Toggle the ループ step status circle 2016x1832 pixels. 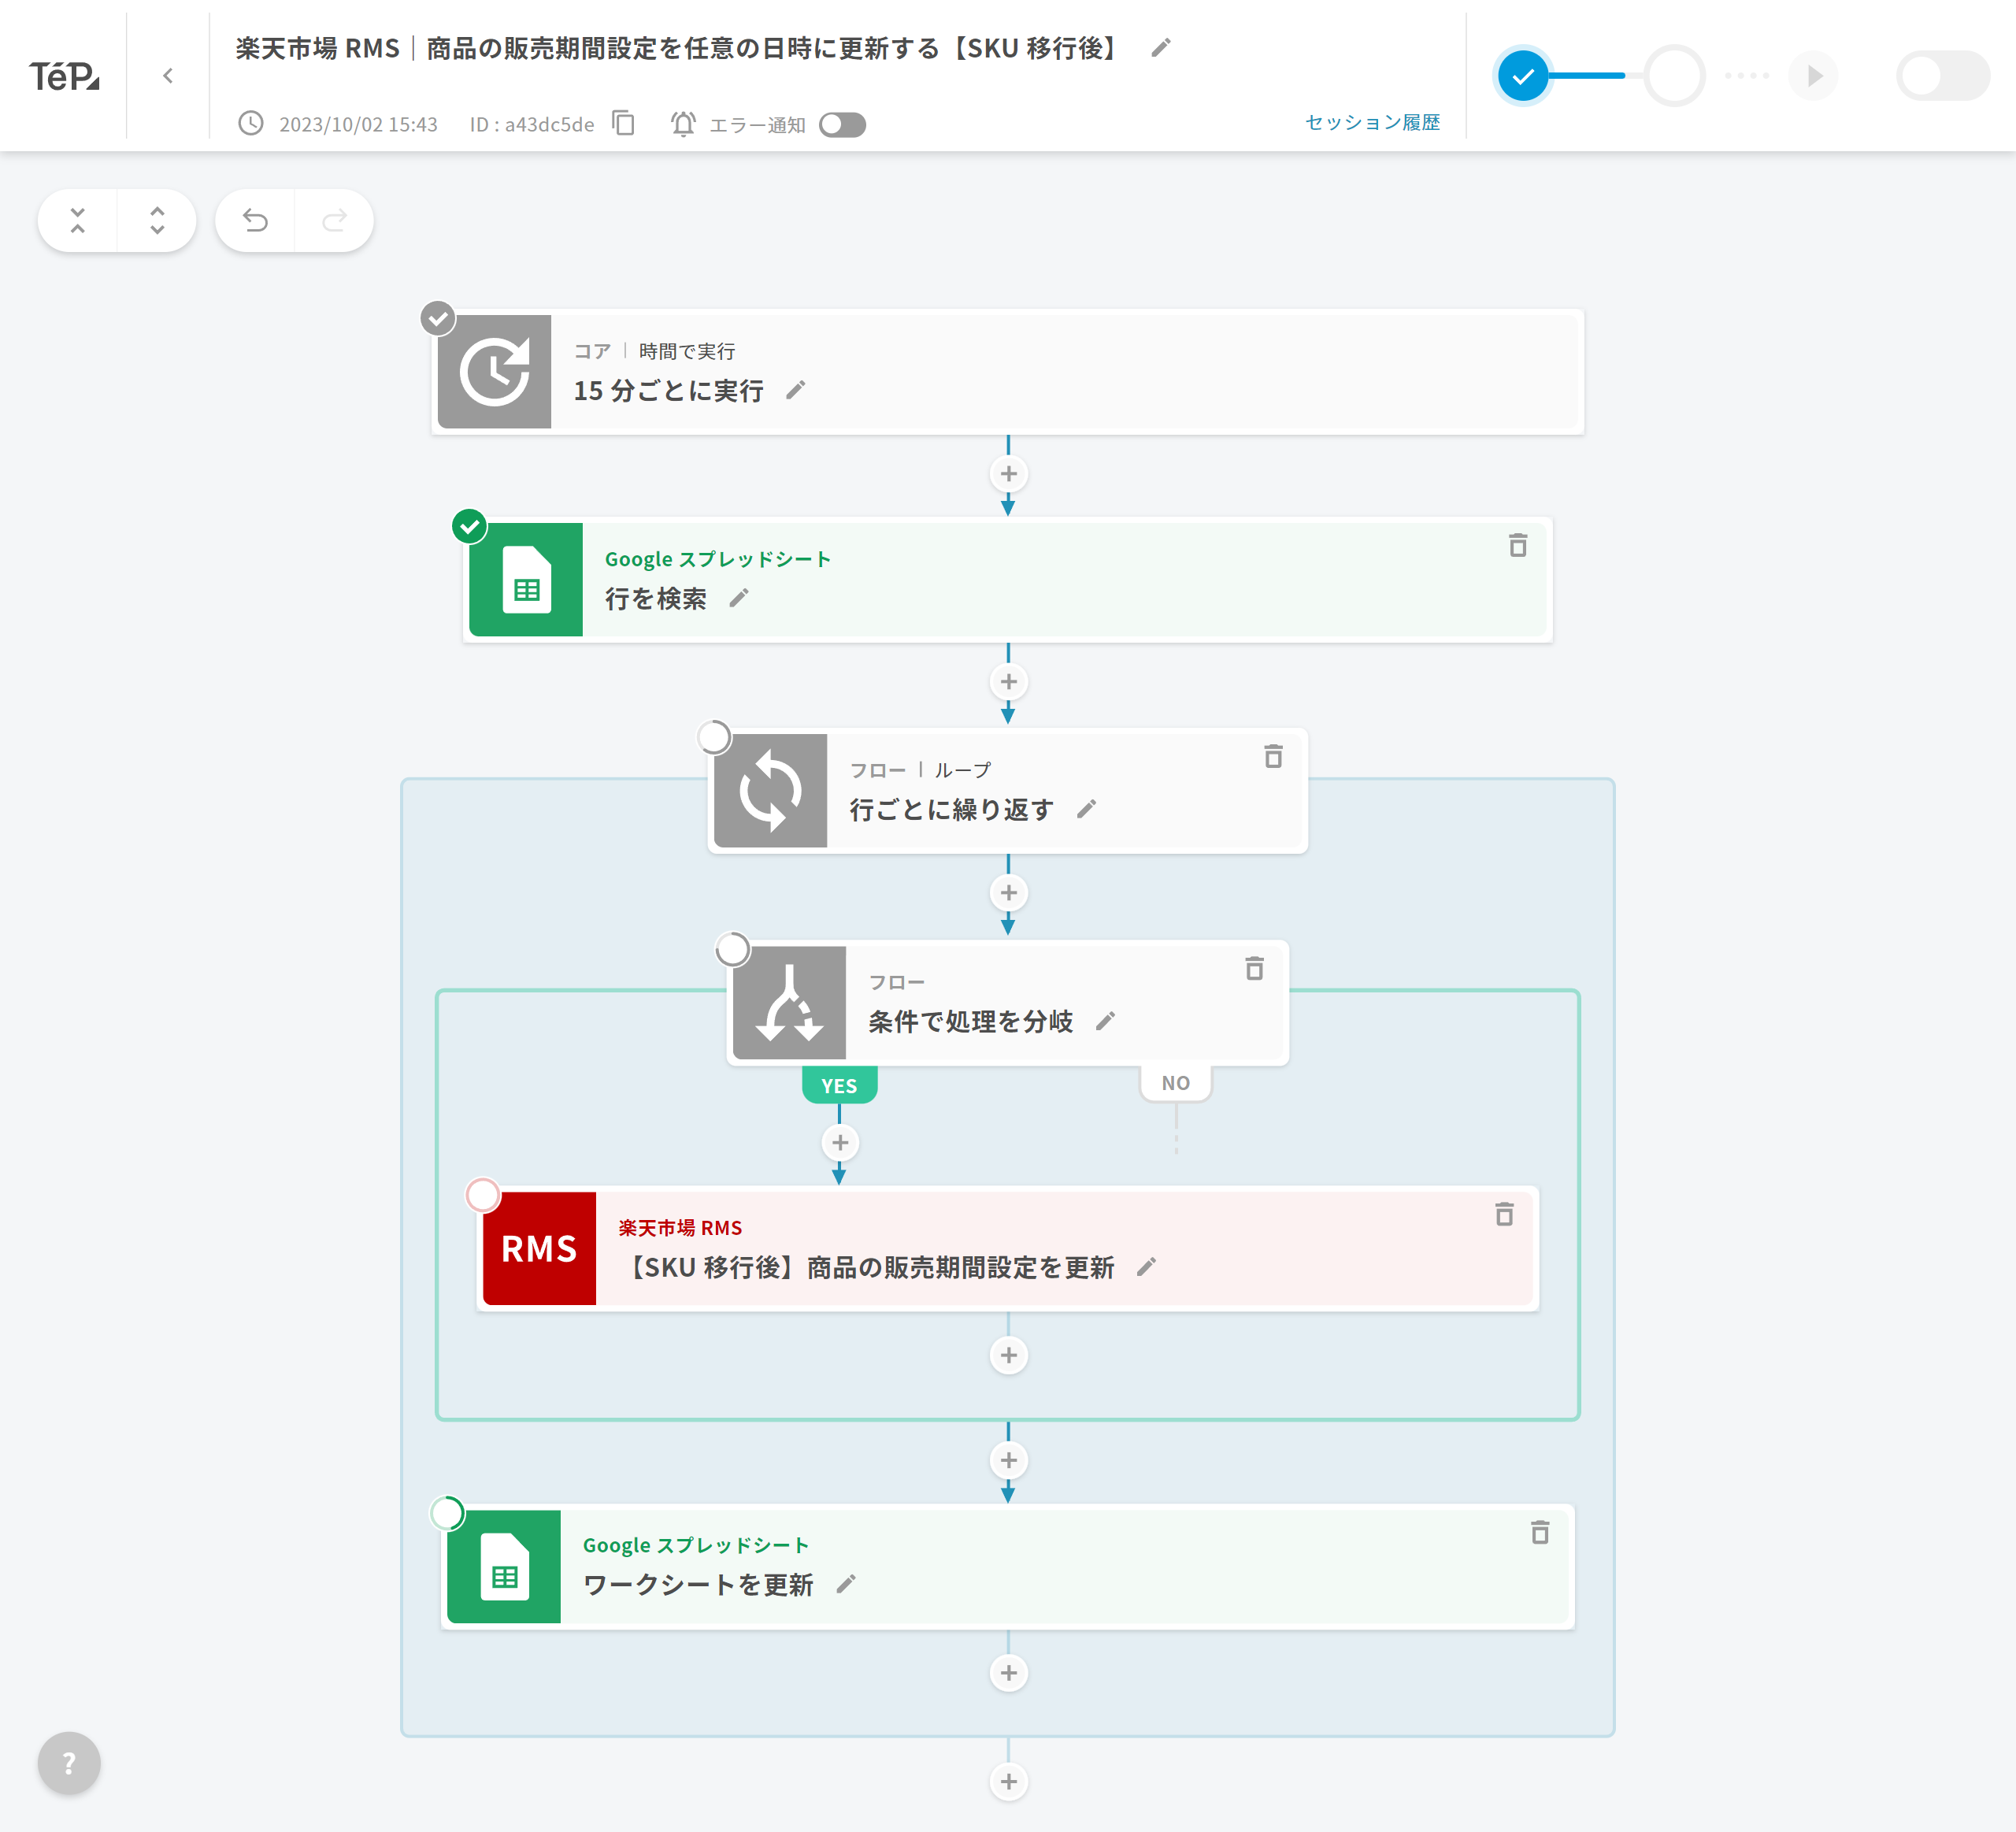[x=714, y=737]
